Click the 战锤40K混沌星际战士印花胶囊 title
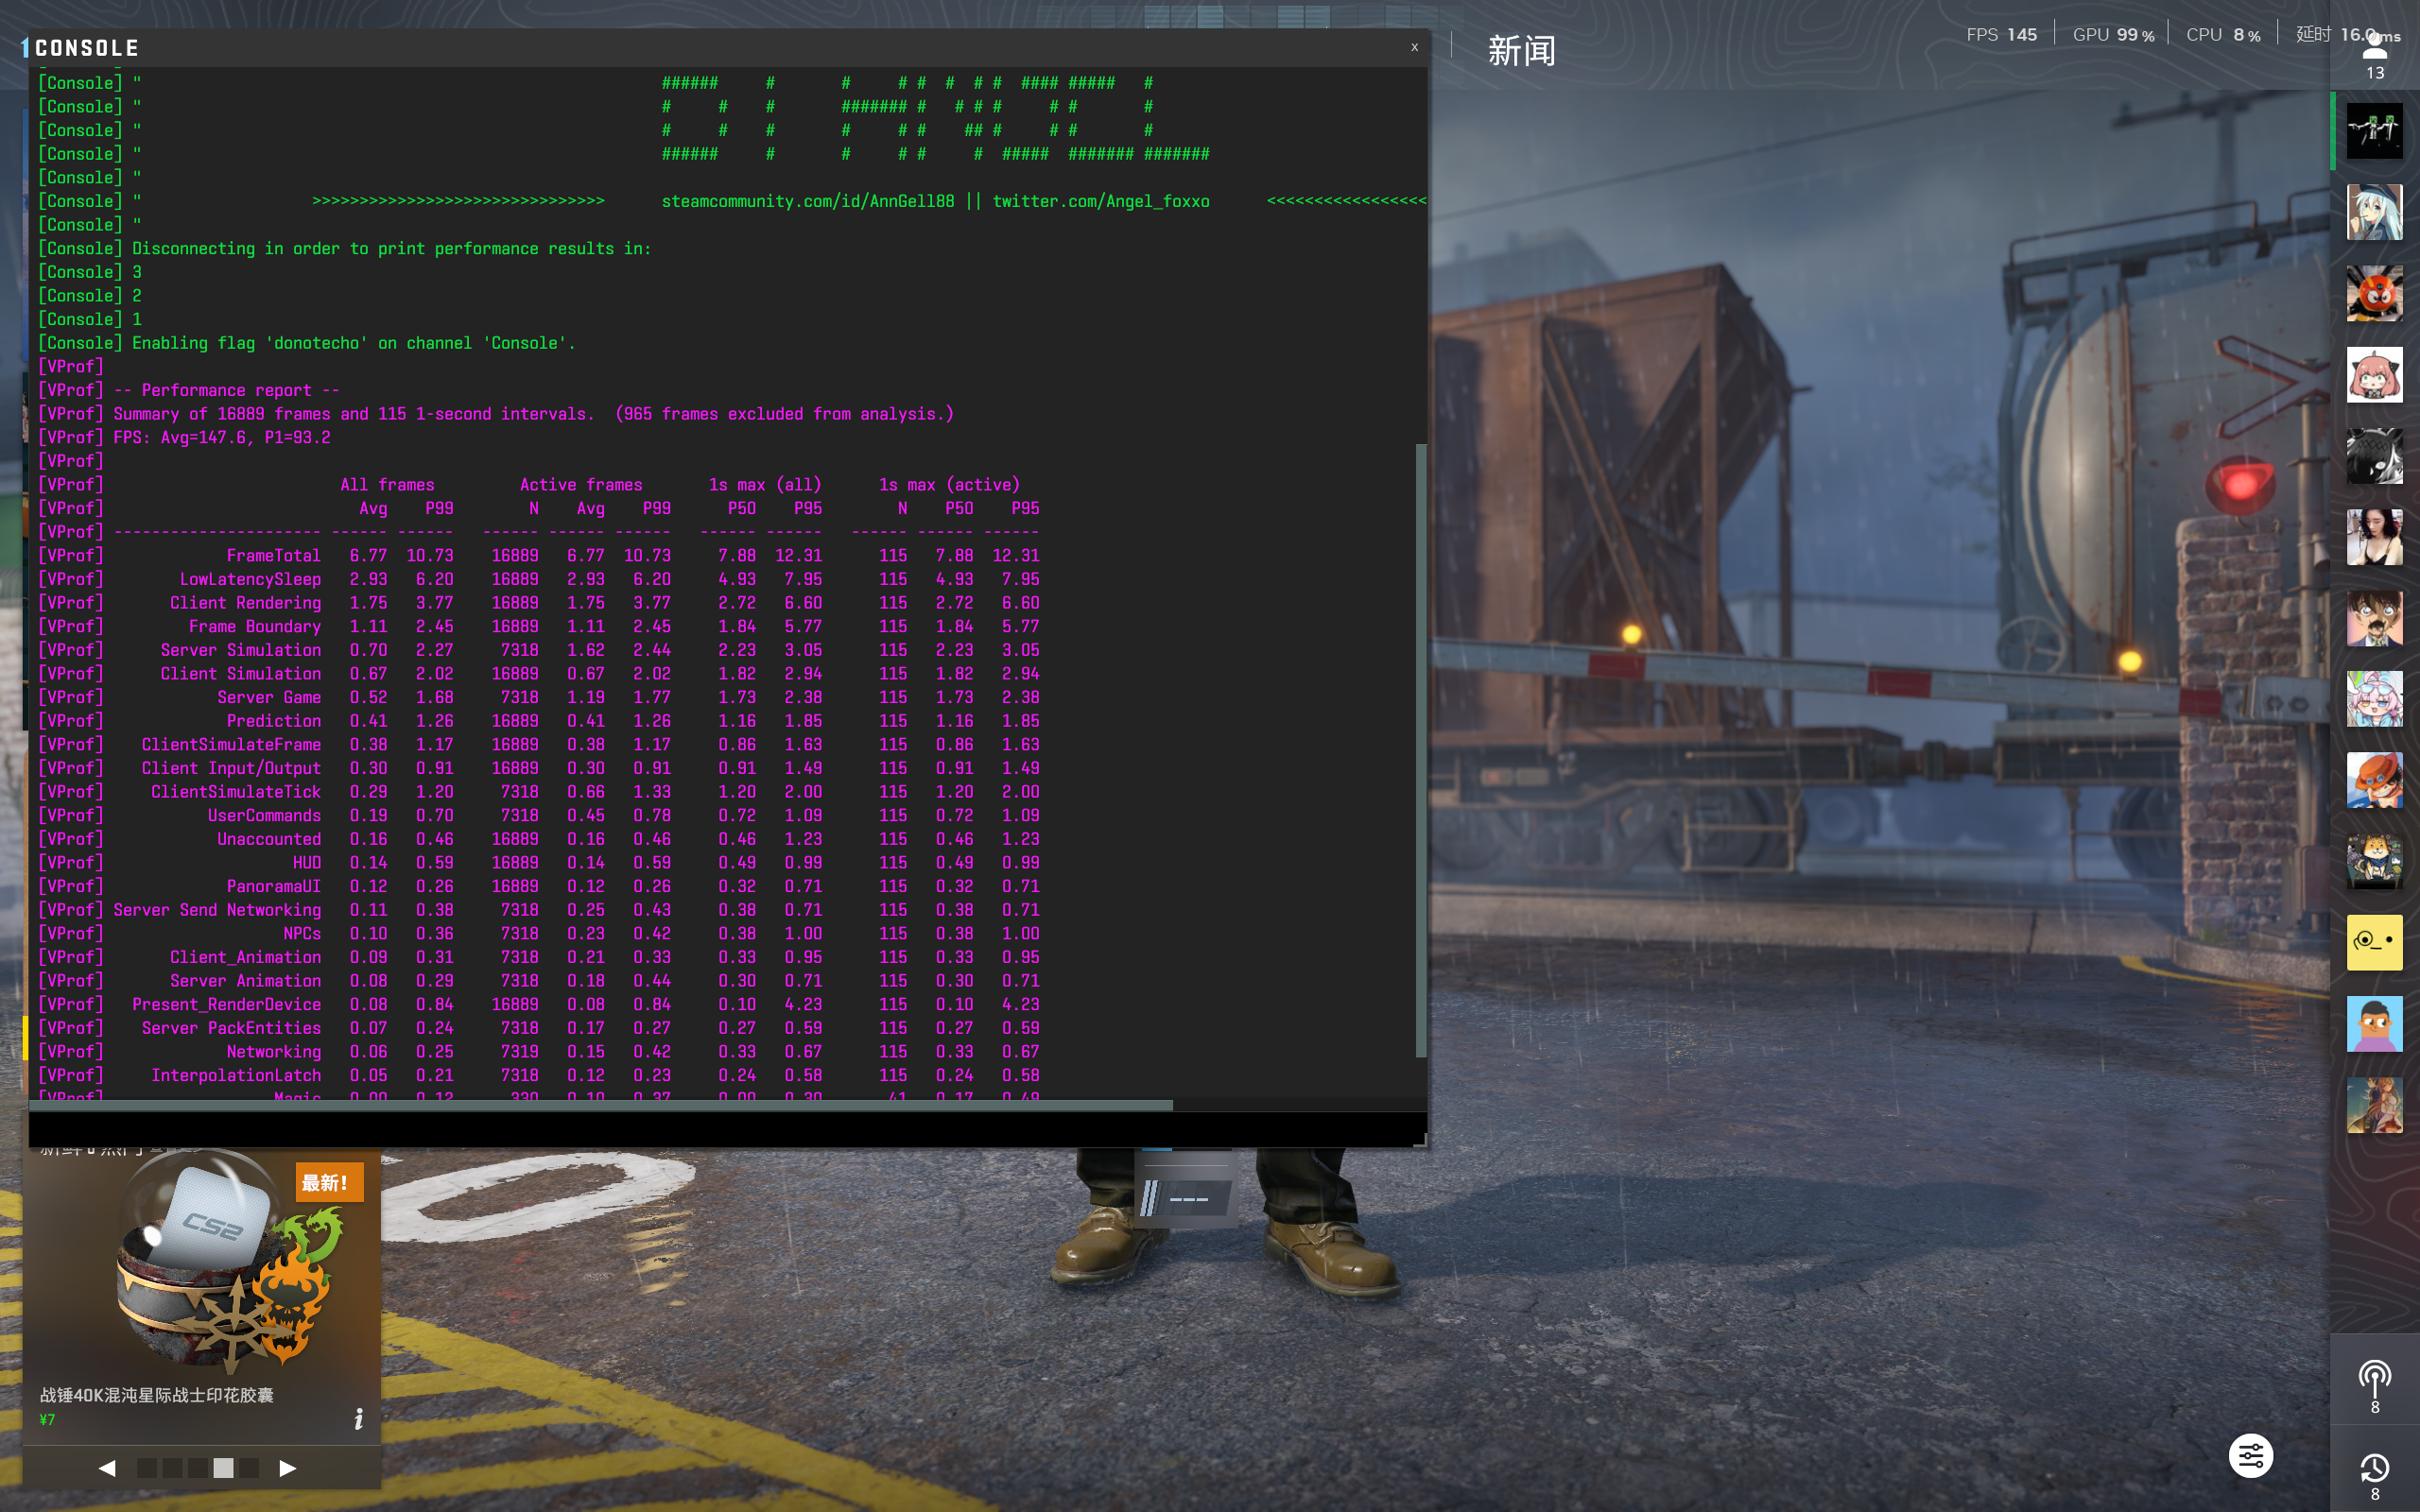Viewport: 2420px width, 1512px height. [157, 1395]
